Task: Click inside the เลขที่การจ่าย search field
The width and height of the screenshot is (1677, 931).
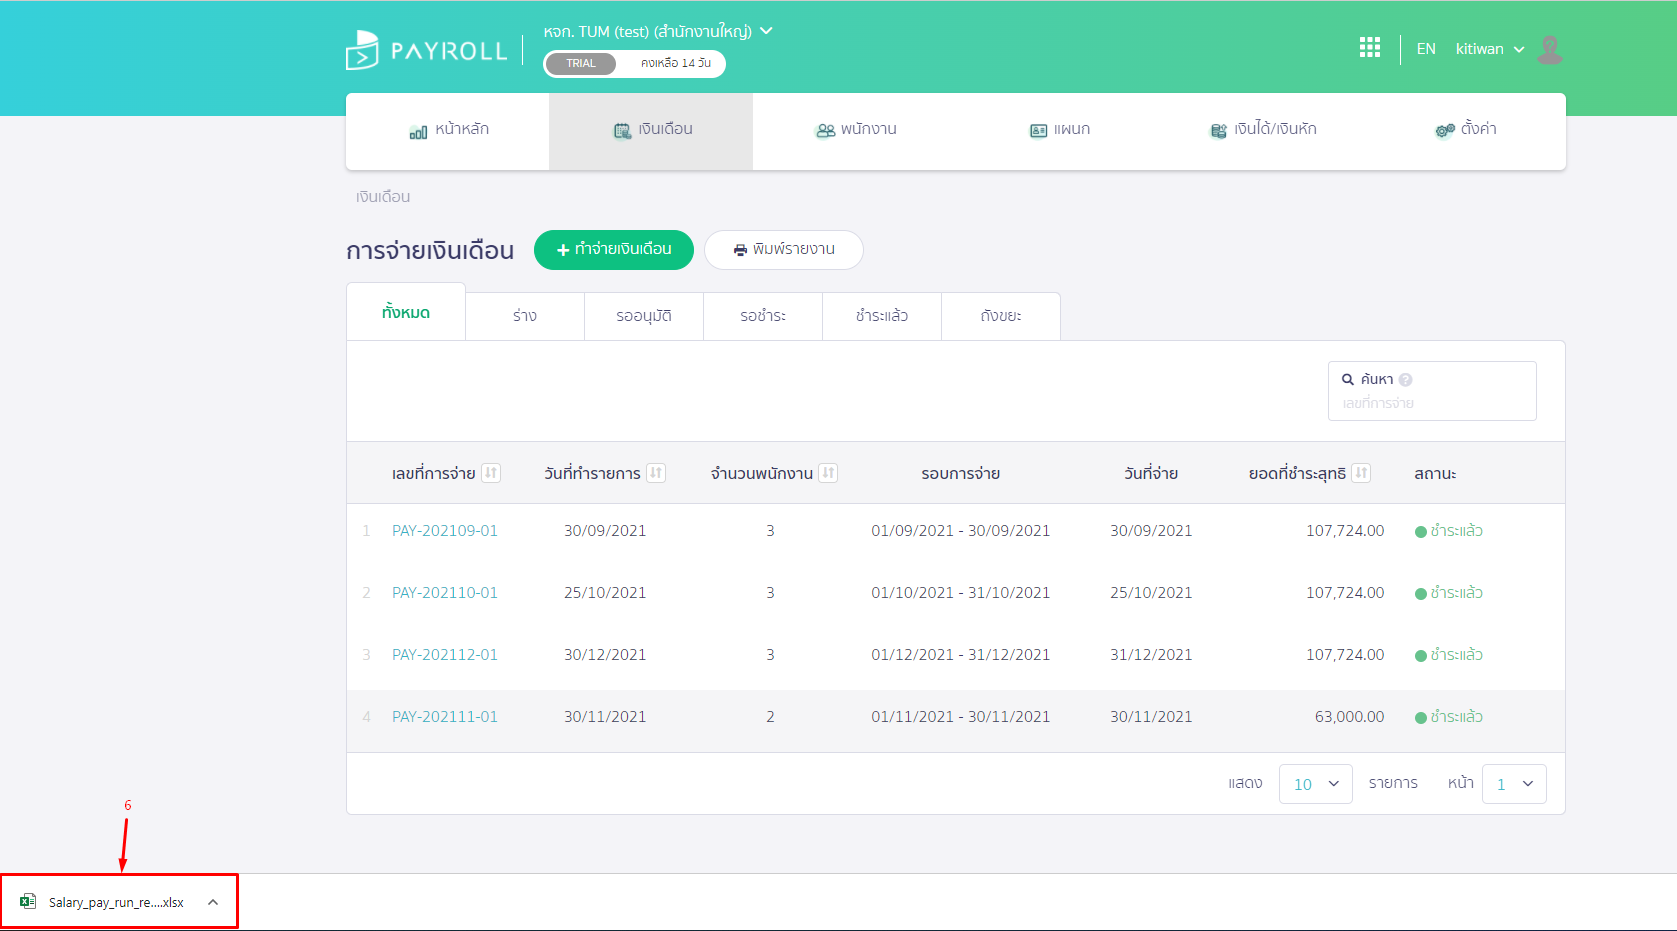Action: pyautogui.click(x=1432, y=403)
